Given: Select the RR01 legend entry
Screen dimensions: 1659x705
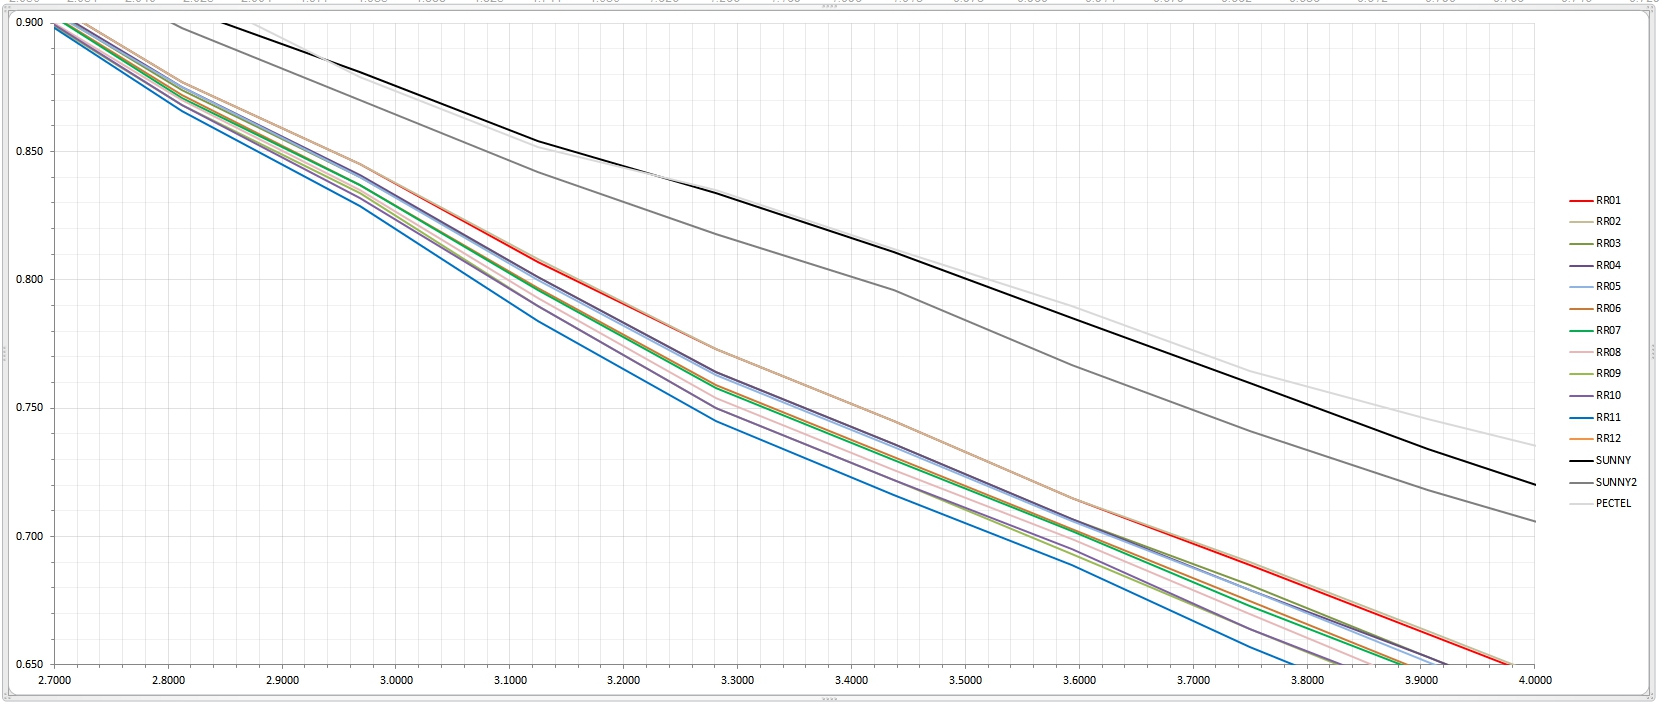Looking at the screenshot, I should click(x=1608, y=200).
